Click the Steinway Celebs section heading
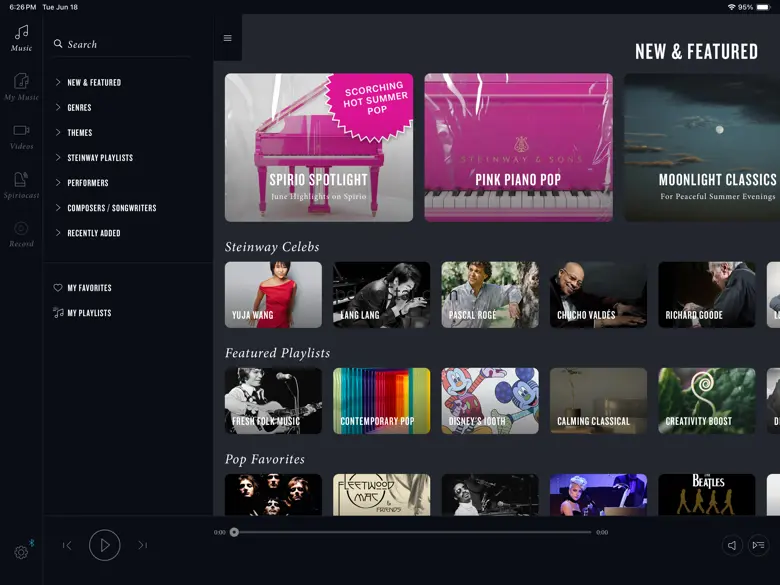The height and width of the screenshot is (585, 780). click(x=272, y=247)
